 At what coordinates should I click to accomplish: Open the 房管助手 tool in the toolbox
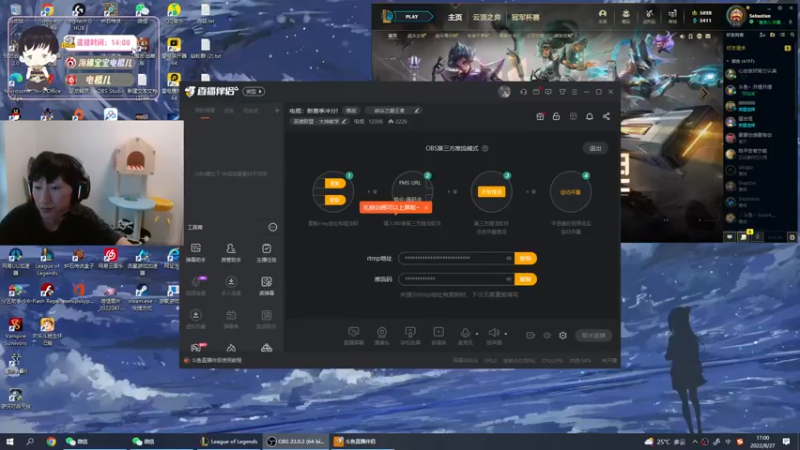[231, 253]
